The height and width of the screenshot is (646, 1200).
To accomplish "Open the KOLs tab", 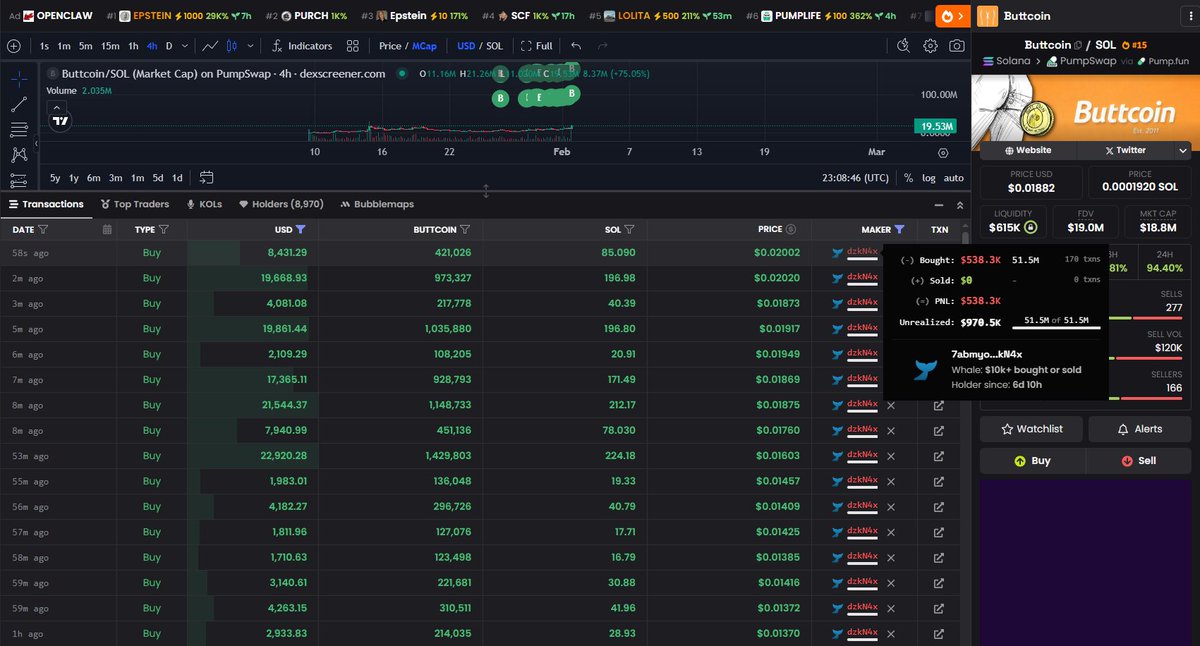I will point(204,204).
